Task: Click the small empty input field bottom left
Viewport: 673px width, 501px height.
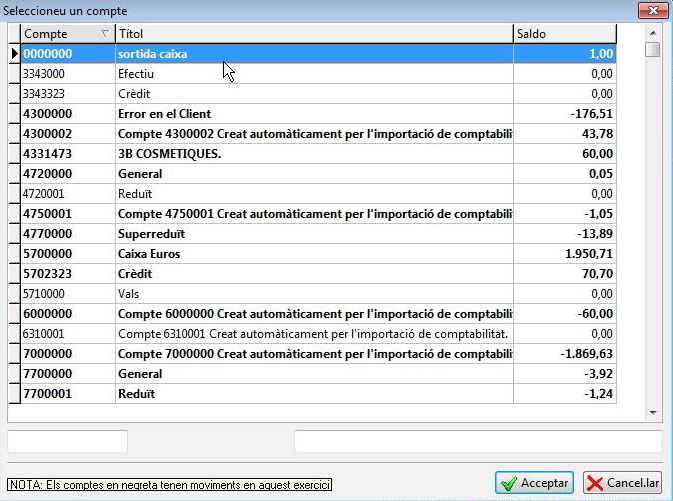Action: point(67,441)
